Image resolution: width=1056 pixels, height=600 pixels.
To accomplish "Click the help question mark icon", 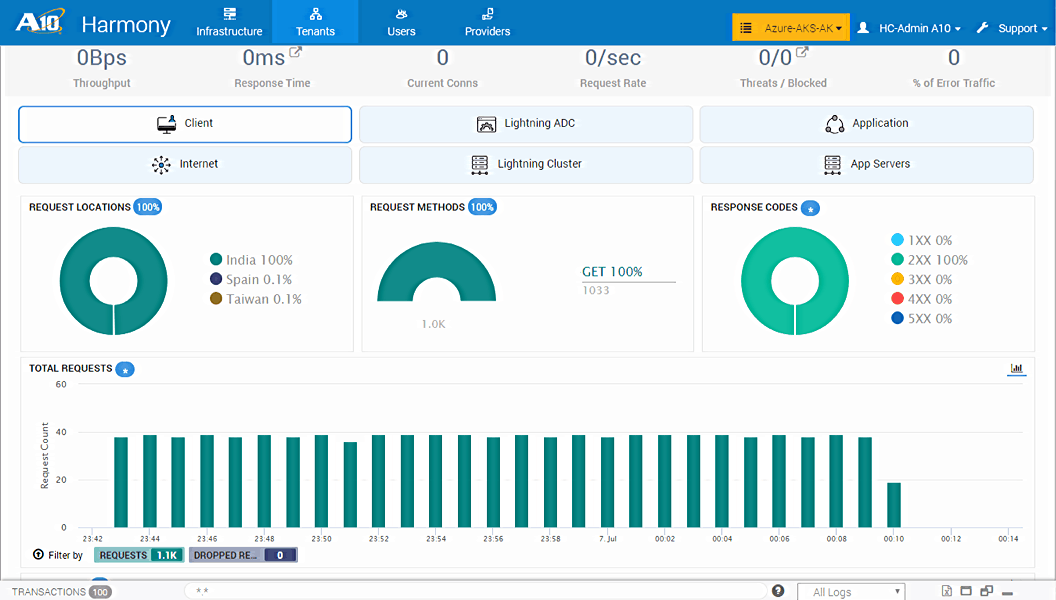I will pyautogui.click(x=778, y=591).
